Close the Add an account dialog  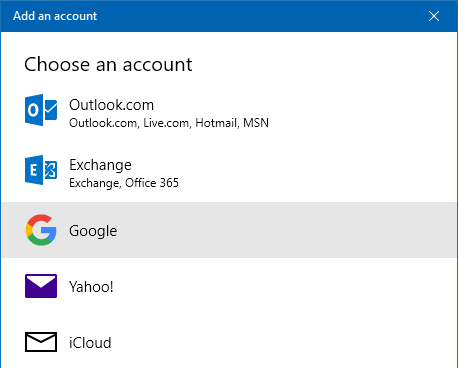[x=434, y=16]
